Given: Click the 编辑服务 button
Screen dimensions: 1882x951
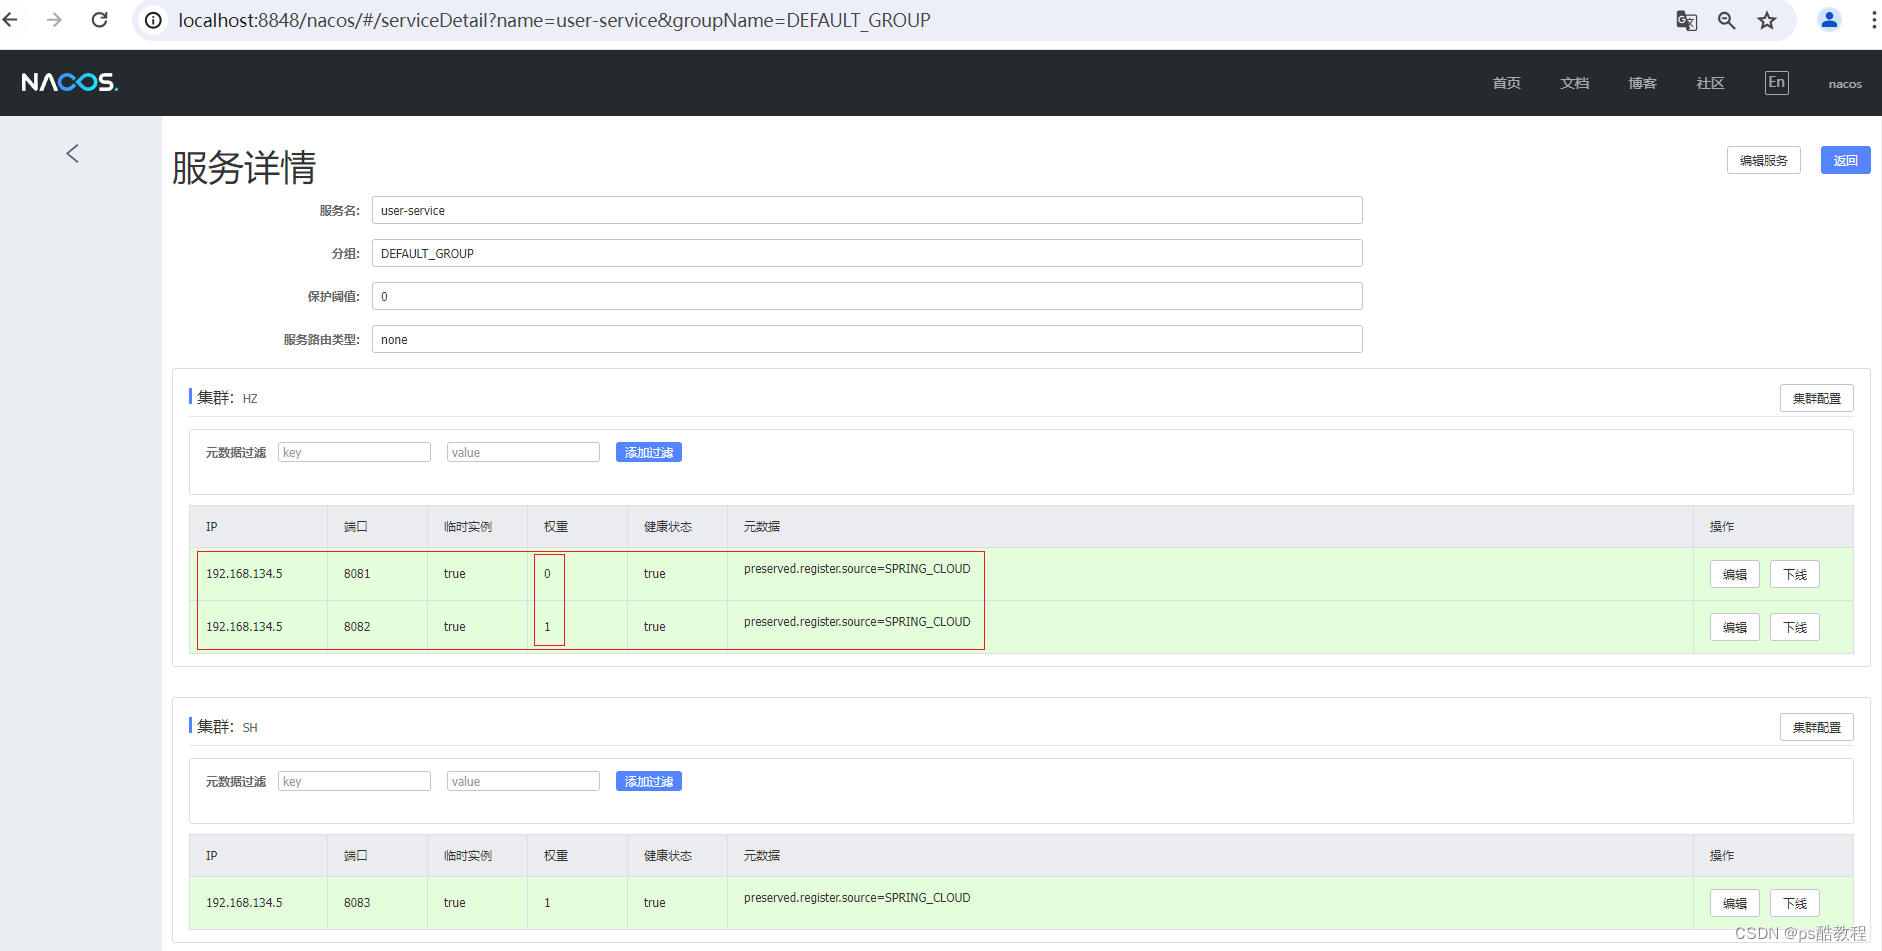Looking at the screenshot, I should tap(1763, 160).
